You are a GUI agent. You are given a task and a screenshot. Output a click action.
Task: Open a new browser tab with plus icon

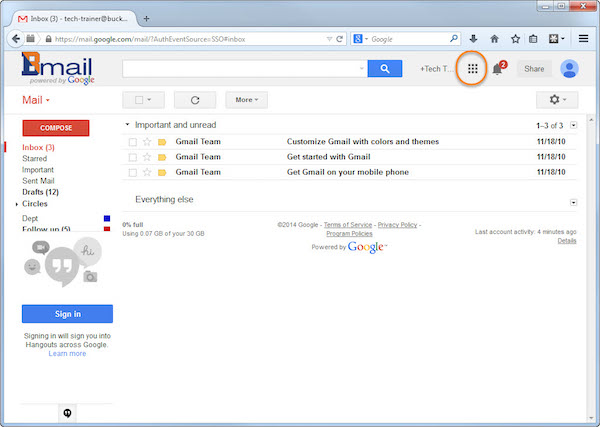(x=146, y=18)
